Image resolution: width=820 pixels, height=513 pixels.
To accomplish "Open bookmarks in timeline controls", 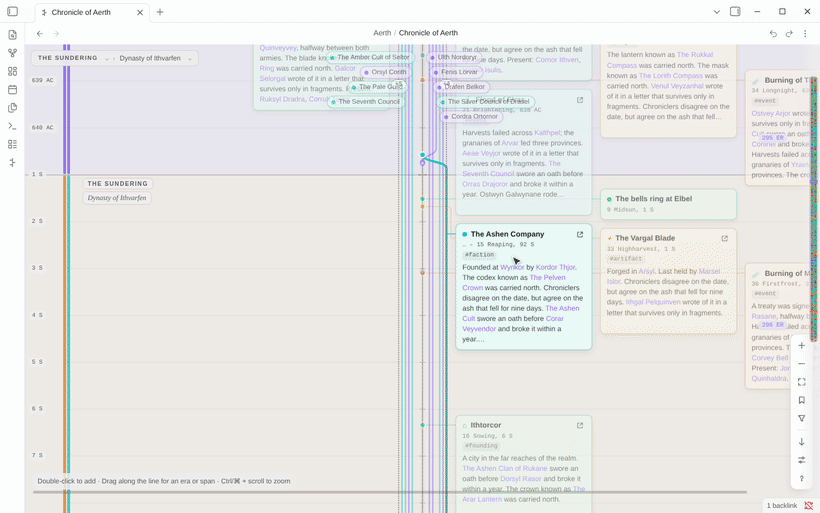I will point(802,400).
